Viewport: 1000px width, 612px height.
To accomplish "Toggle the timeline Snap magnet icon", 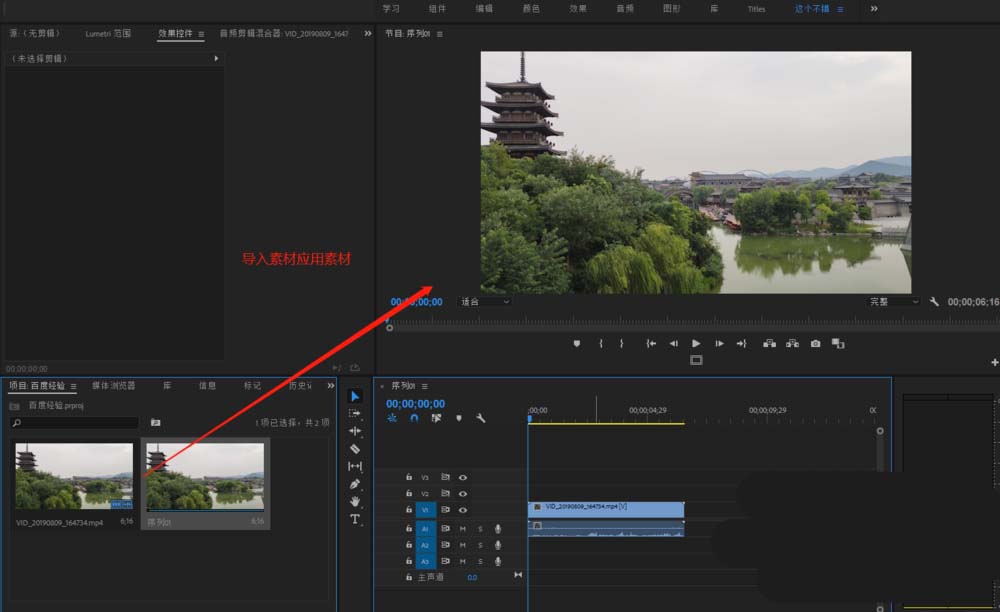I will pos(414,418).
